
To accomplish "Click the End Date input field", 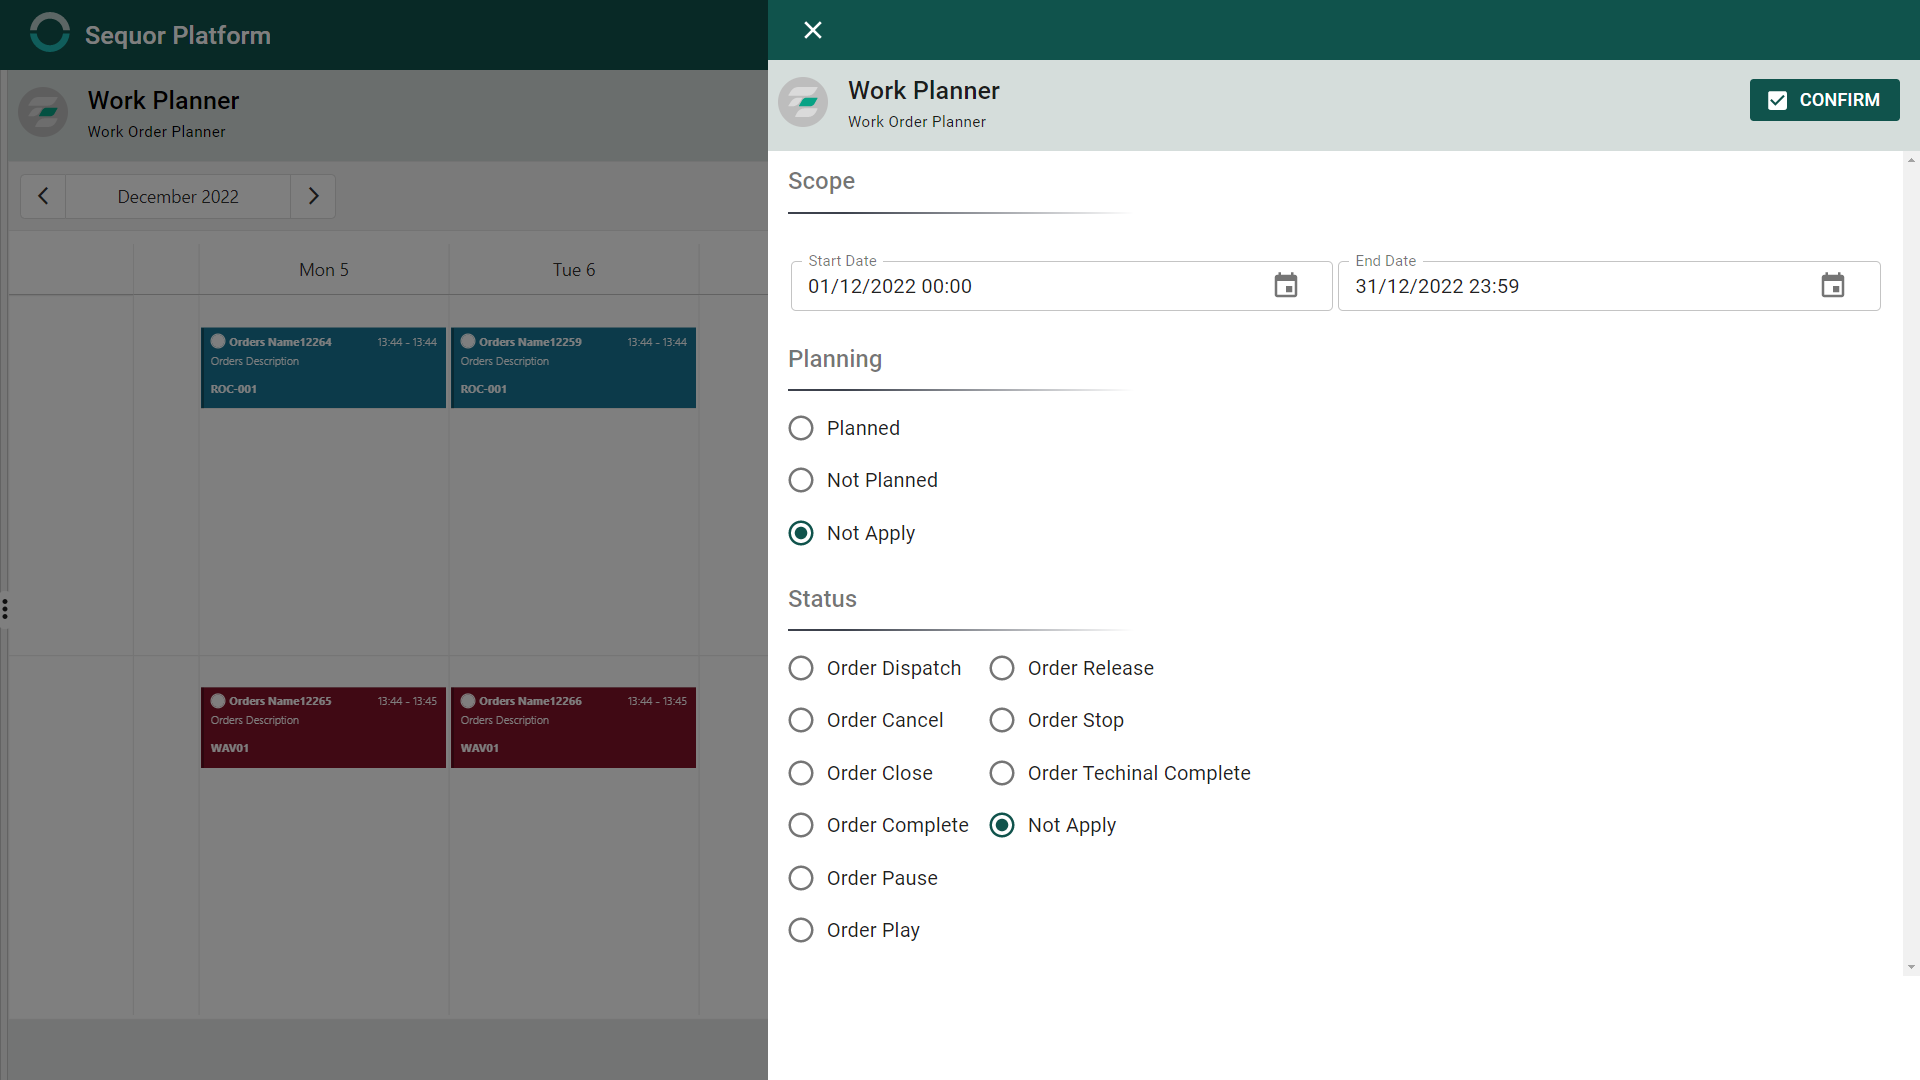I will 1608,286.
